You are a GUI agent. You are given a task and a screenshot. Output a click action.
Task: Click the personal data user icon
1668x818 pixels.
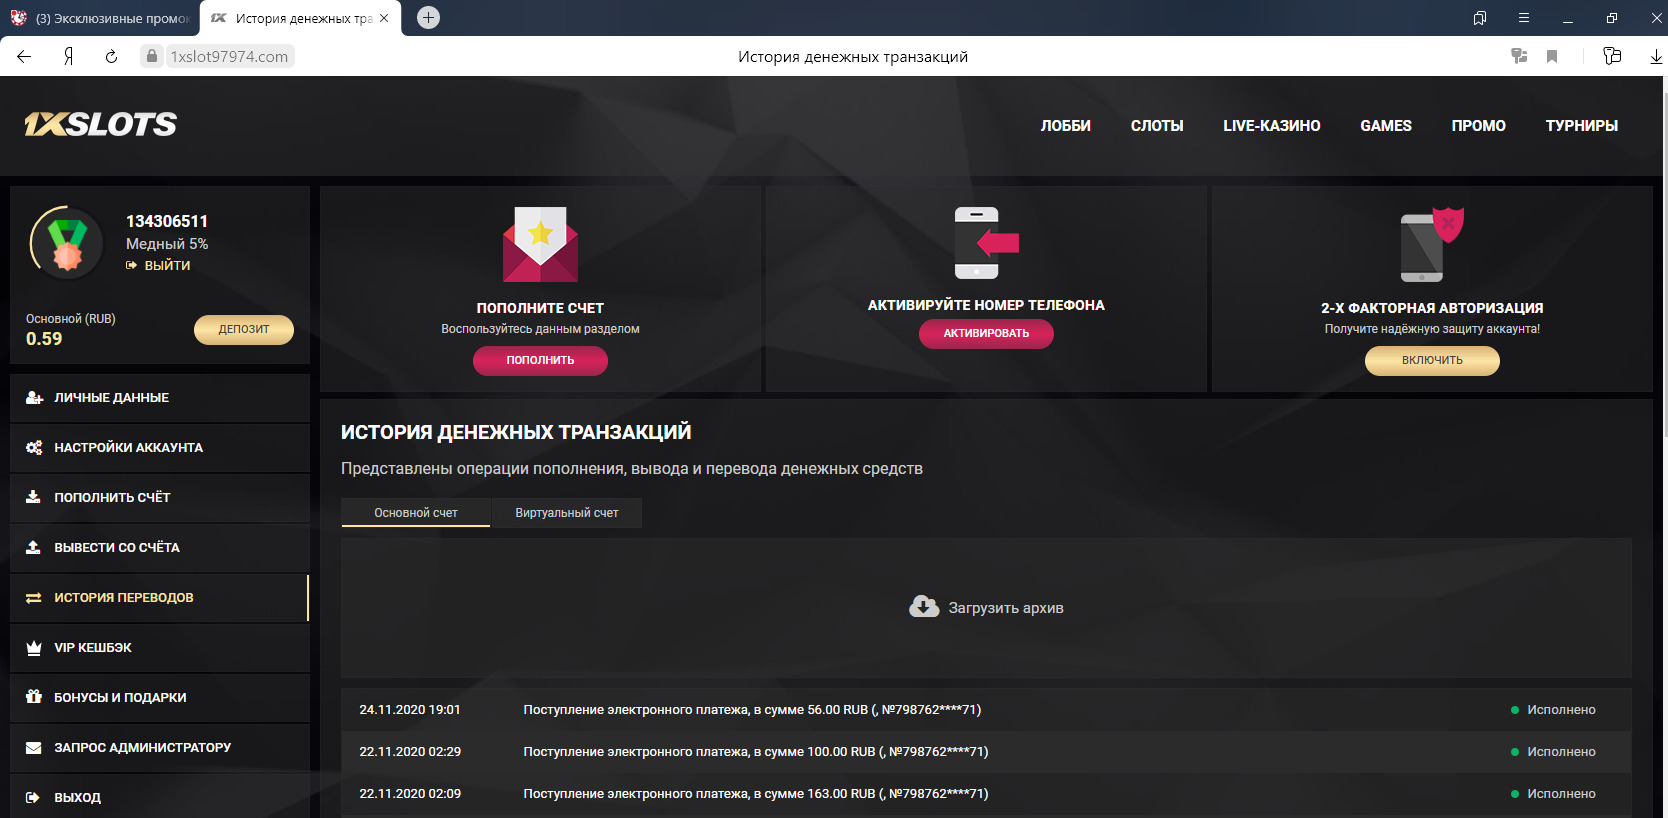click(x=34, y=398)
